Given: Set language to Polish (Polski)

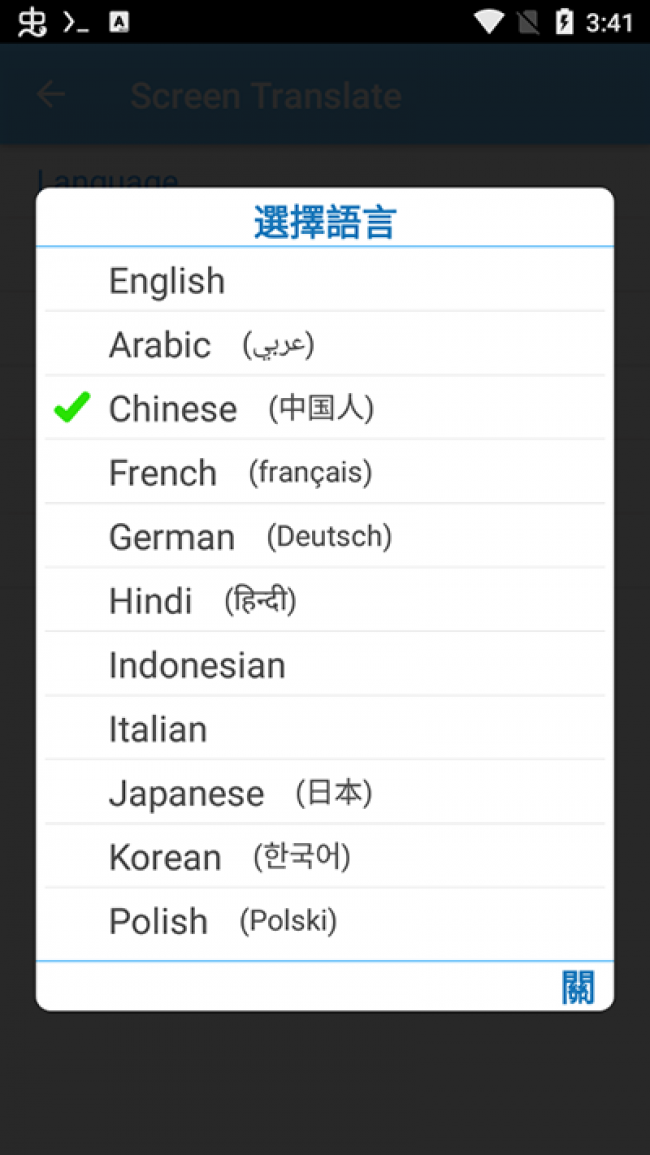Looking at the screenshot, I should pyautogui.click(x=324, y=920).
